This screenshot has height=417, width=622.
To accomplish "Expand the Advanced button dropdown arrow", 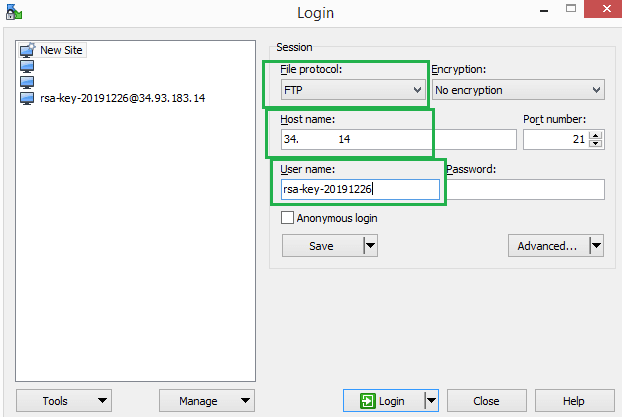I will tap(597, 246).
